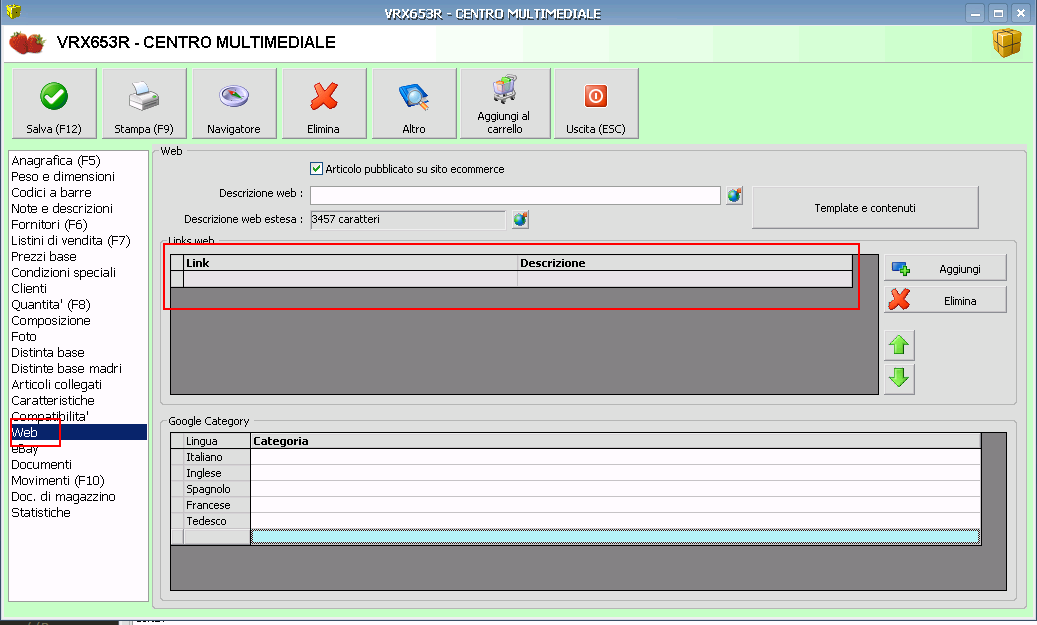1037x625 pixels.
Task: Click the Link column header
Action: (x=351, y=263)
